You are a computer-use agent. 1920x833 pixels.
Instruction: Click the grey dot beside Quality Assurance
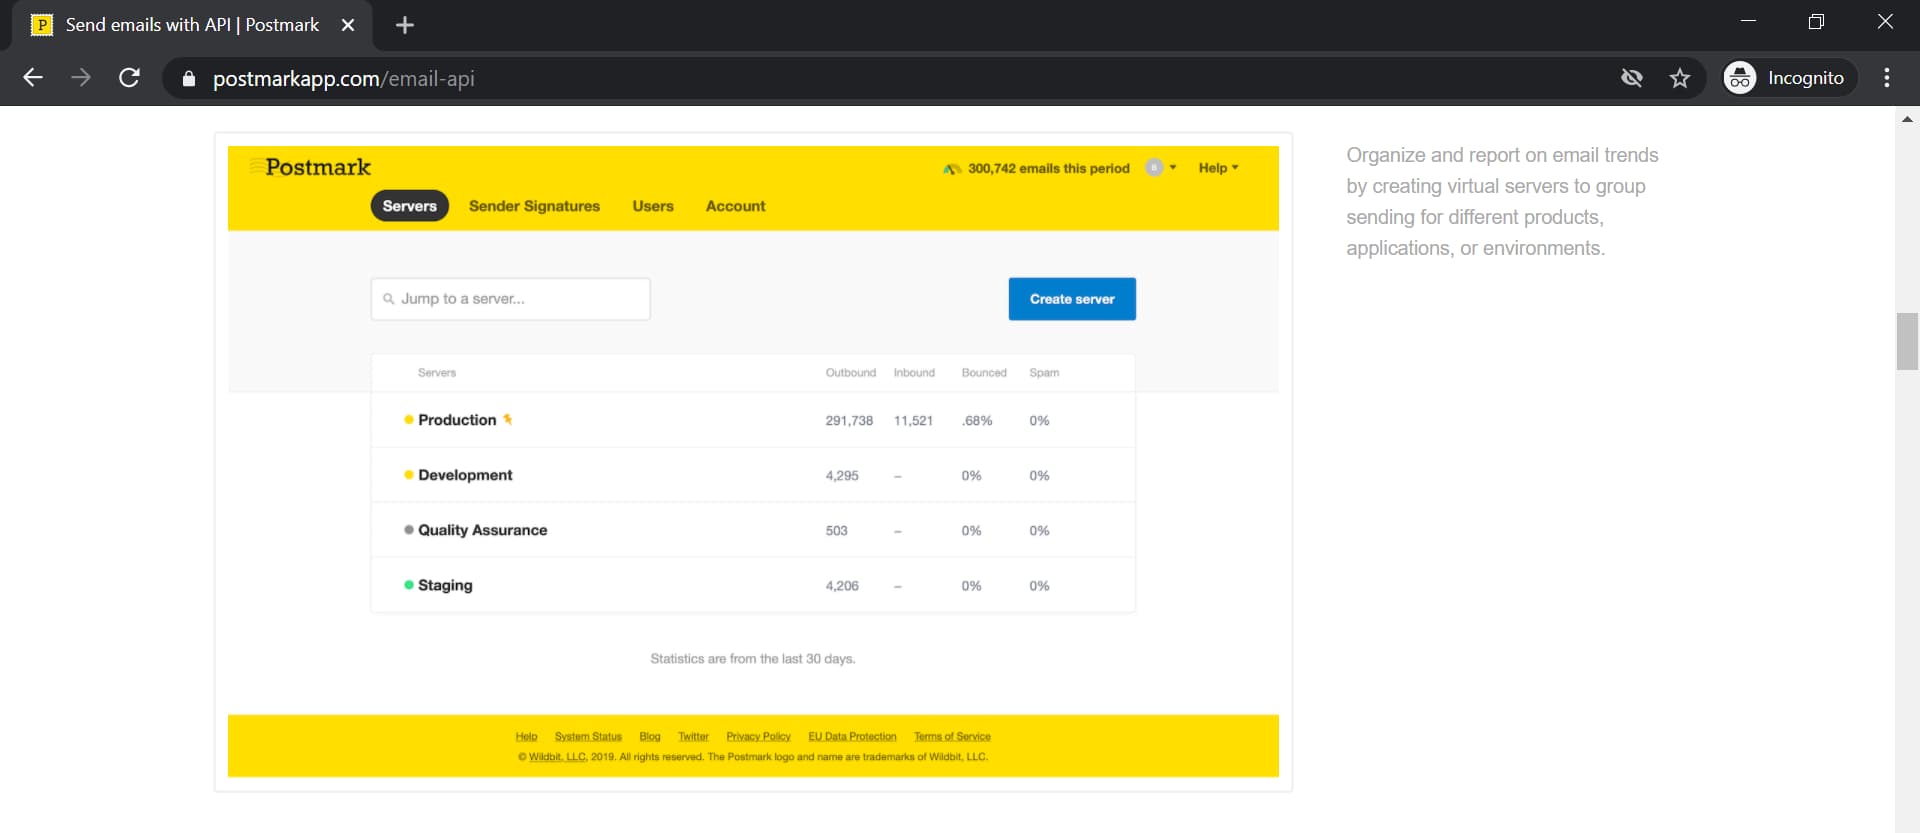(x=409, y=530)
